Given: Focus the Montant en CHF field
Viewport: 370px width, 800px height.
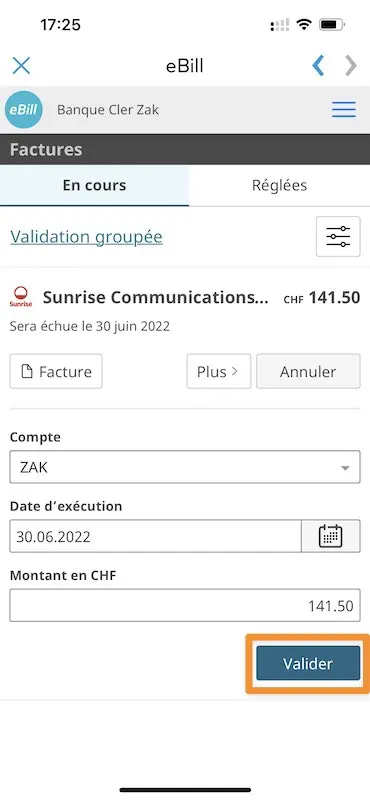Looking at the screenshot, I should (185, 606).
